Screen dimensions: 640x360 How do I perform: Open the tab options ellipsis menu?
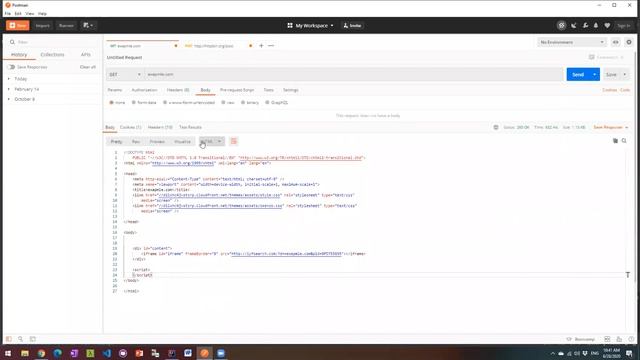coord(271,46)
